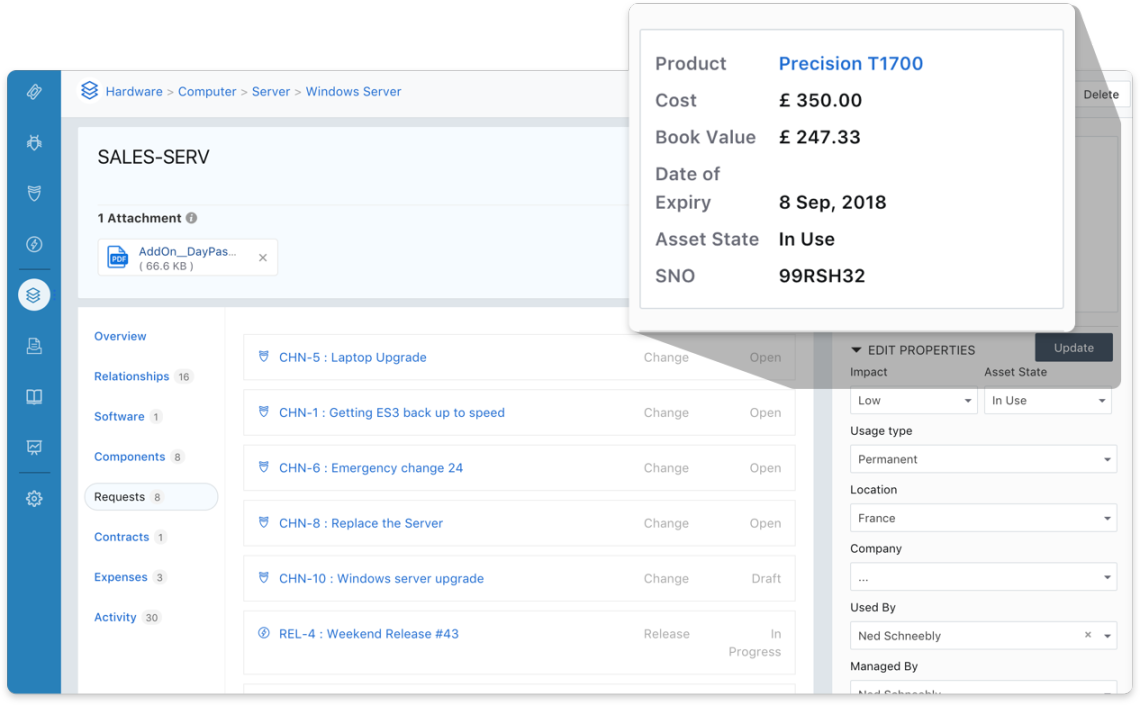Switch to the Relationships tab
The image size is (1140, 706).
click(x=131, y=377)
